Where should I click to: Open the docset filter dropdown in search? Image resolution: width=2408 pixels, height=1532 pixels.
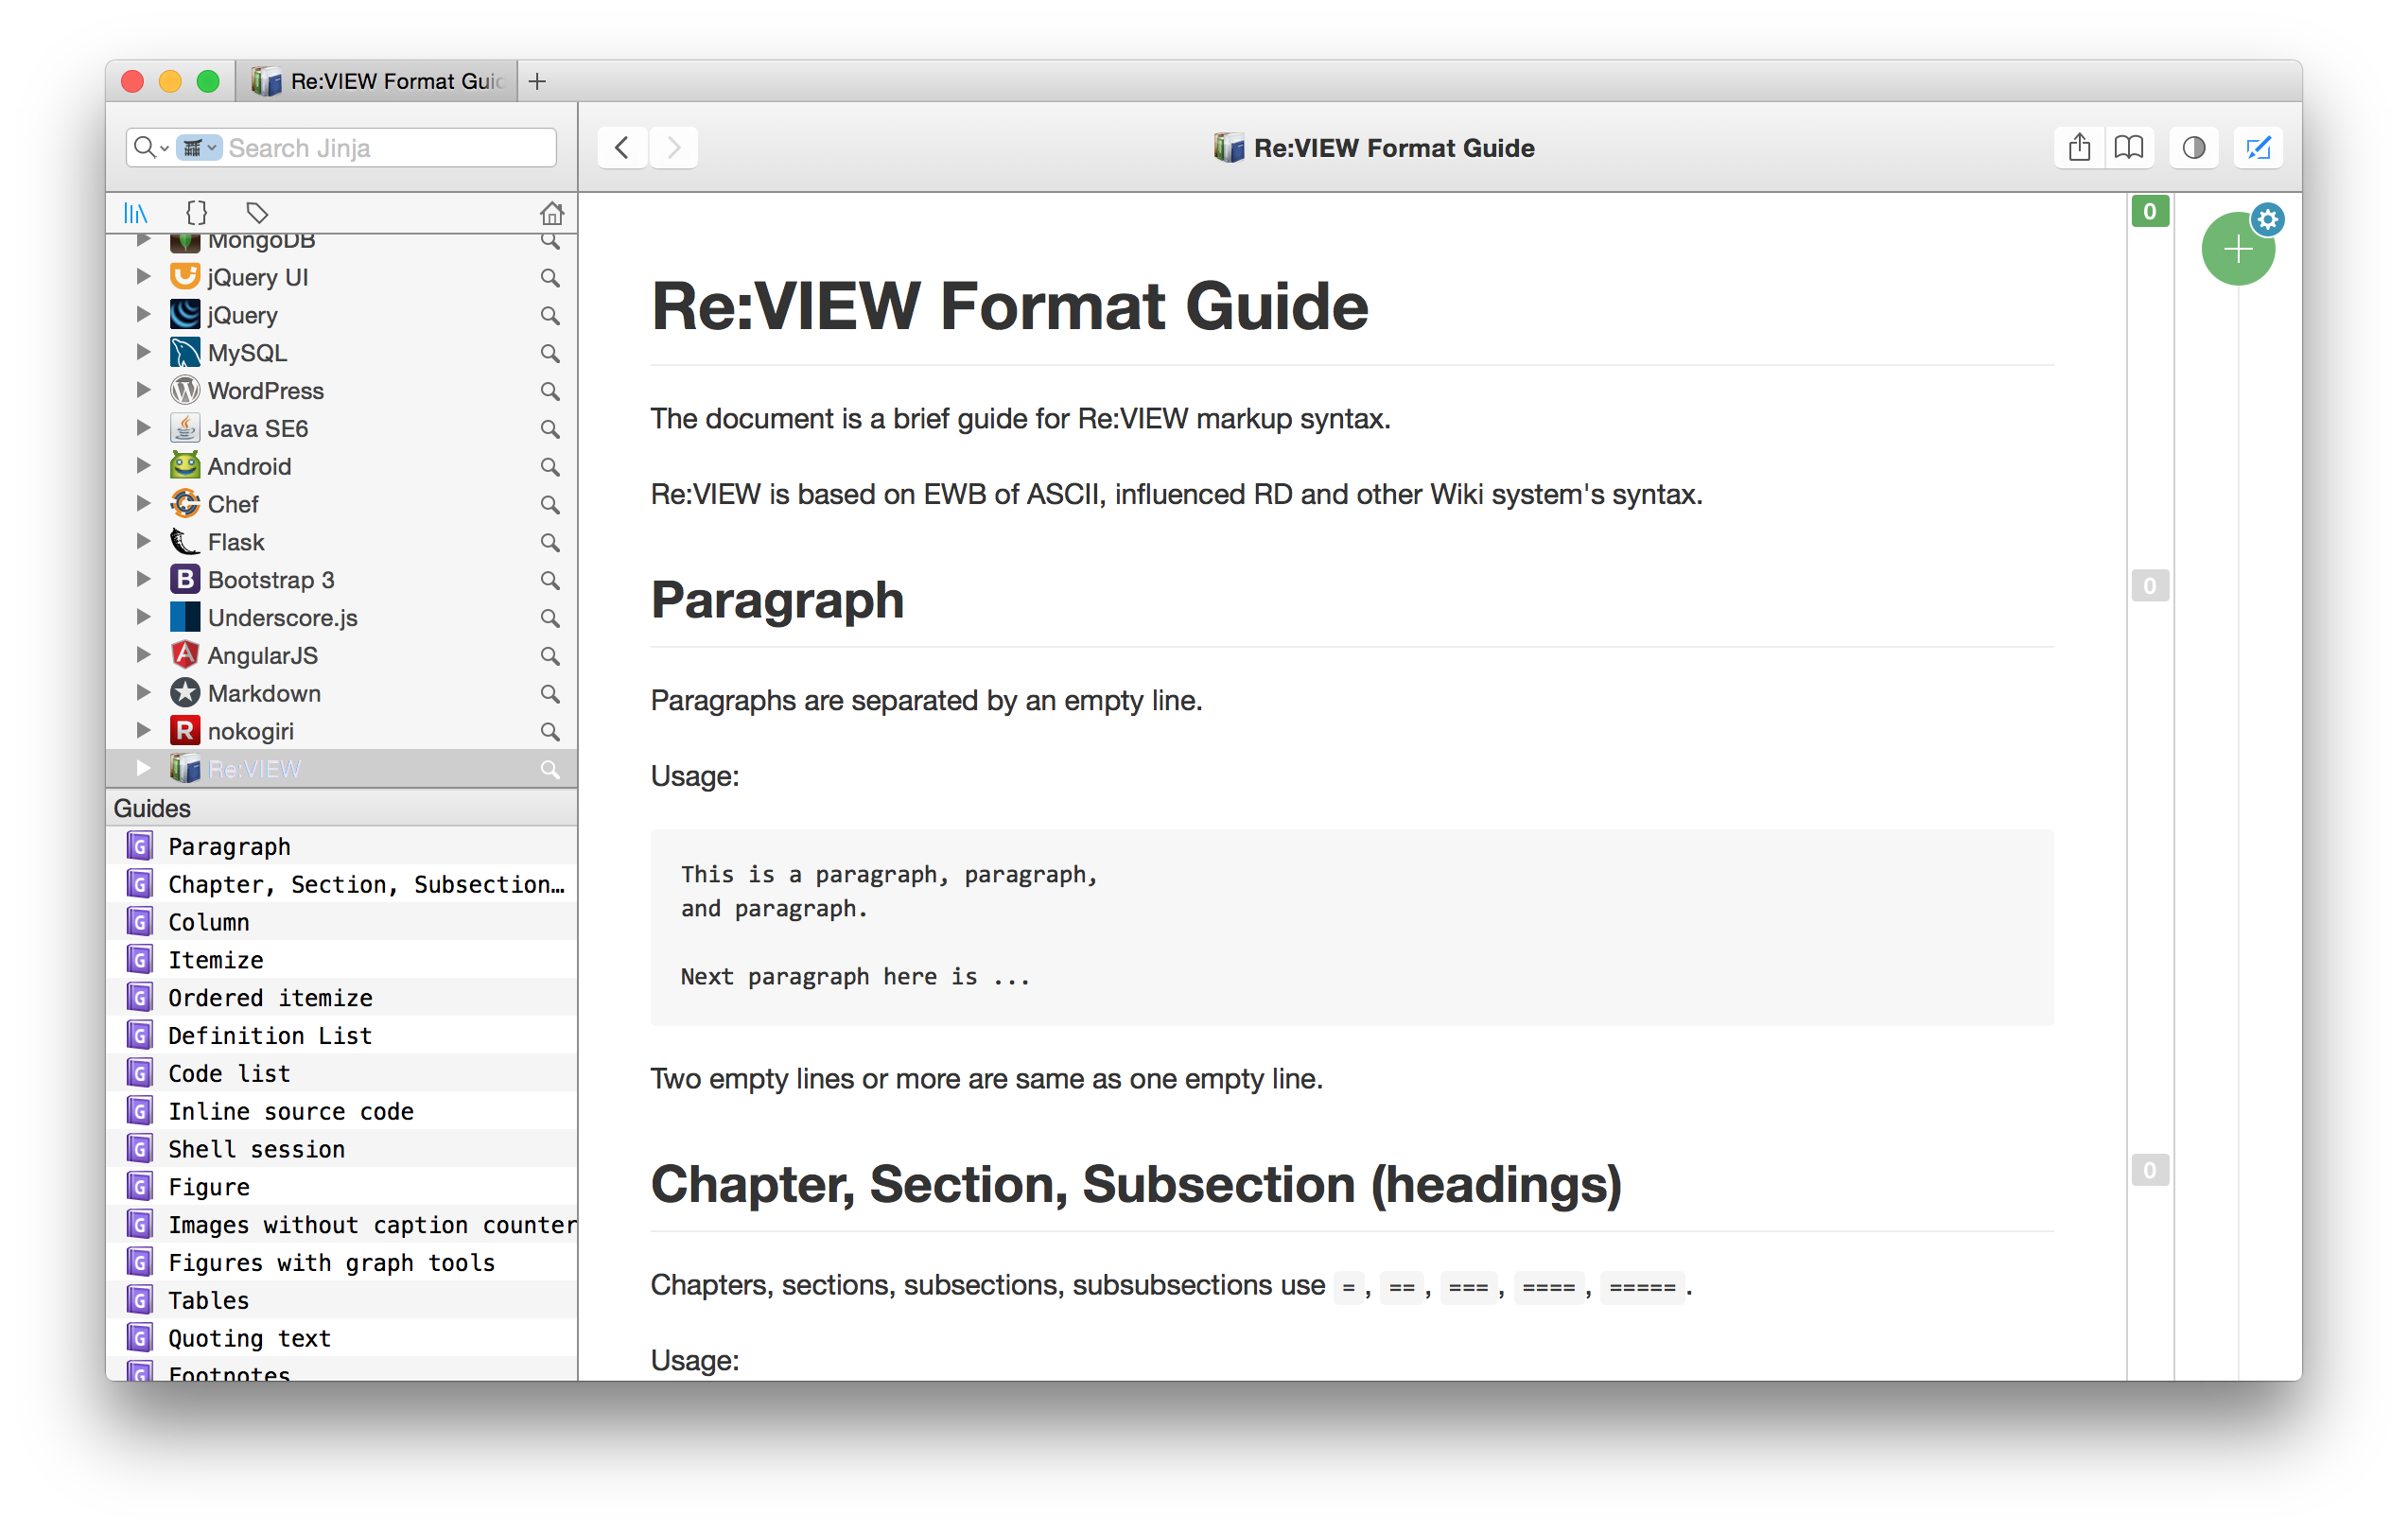[199, 148]
